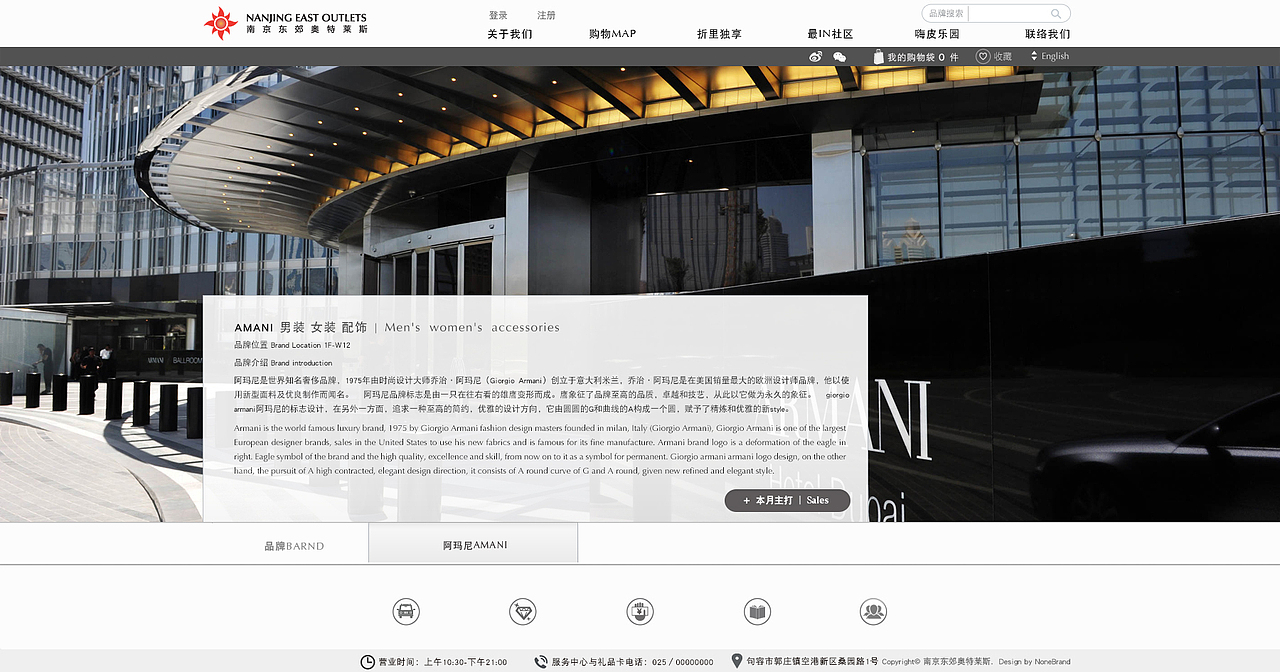Click the phone icon beside the hotline number
Screen dimensions: 1280x672
click(539, 661)
